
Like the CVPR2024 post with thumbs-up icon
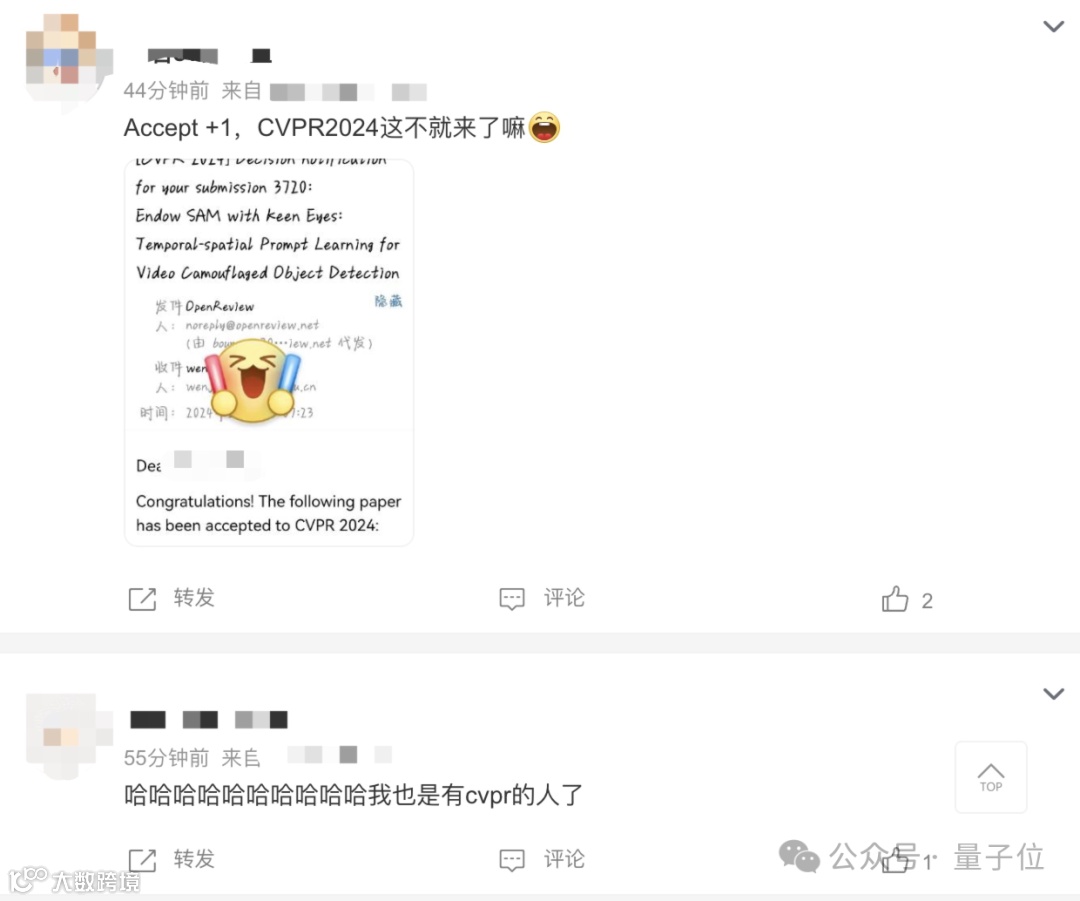[x=895, y=599]
